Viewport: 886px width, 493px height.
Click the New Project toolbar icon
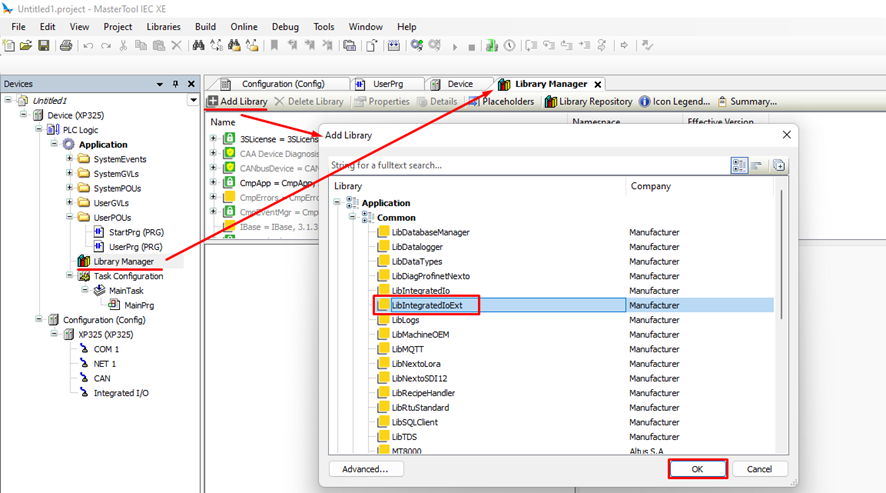pos(9,46)
